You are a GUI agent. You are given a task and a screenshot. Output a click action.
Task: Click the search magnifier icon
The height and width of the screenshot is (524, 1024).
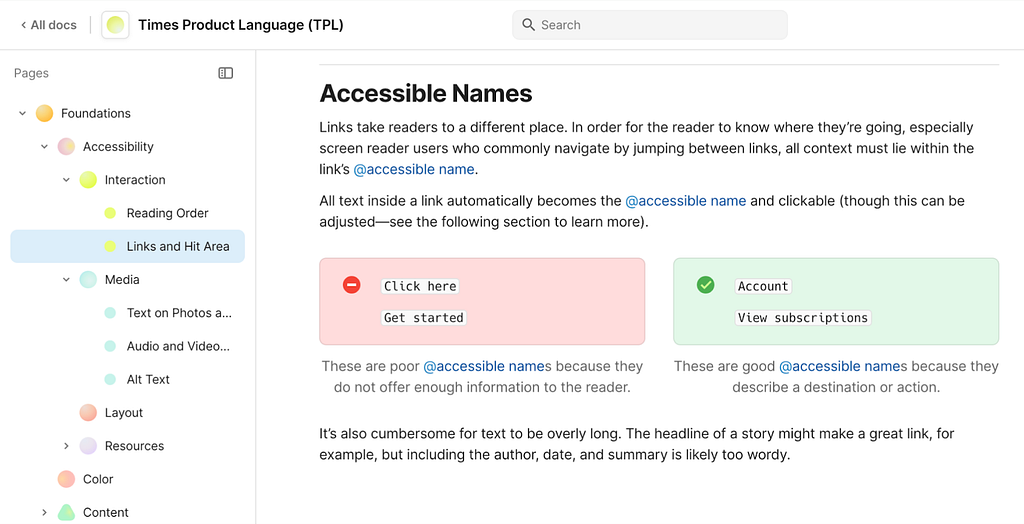coord(528,25)
